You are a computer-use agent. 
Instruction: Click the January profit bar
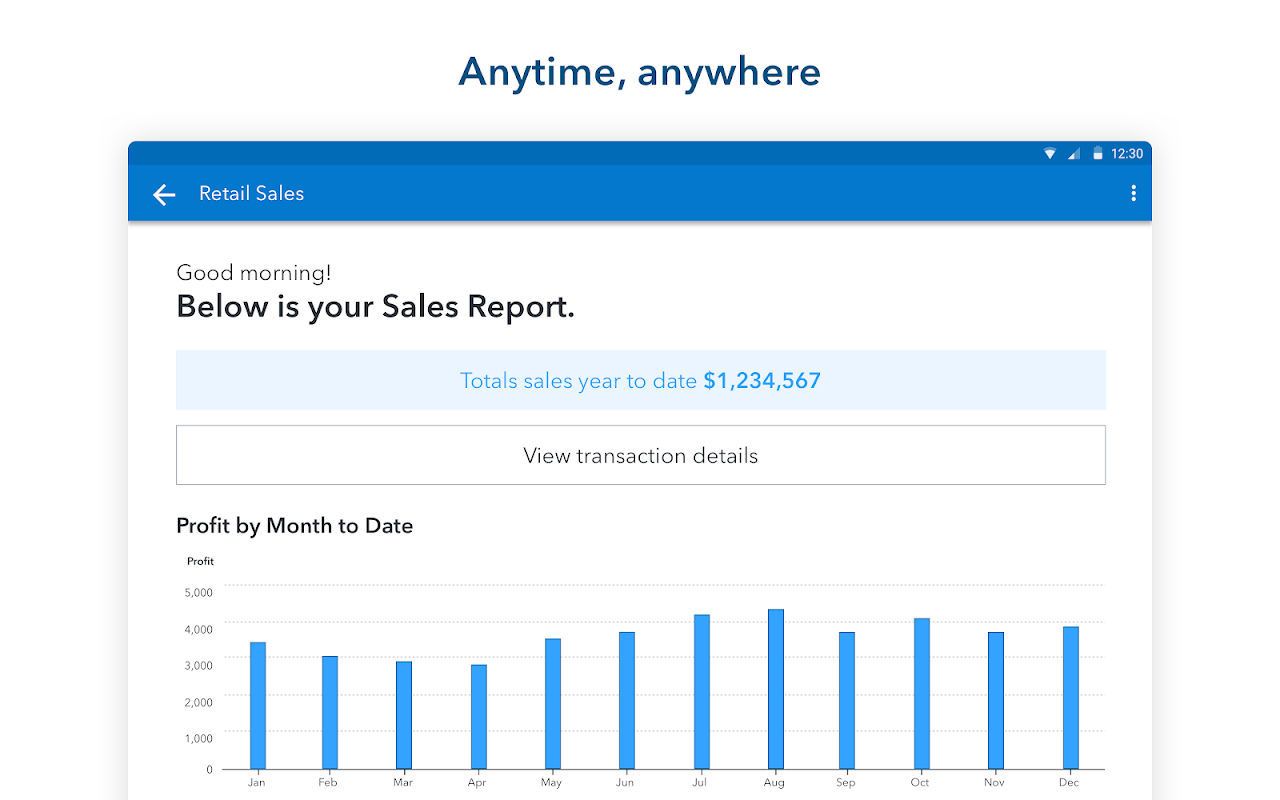coord(258,706)
